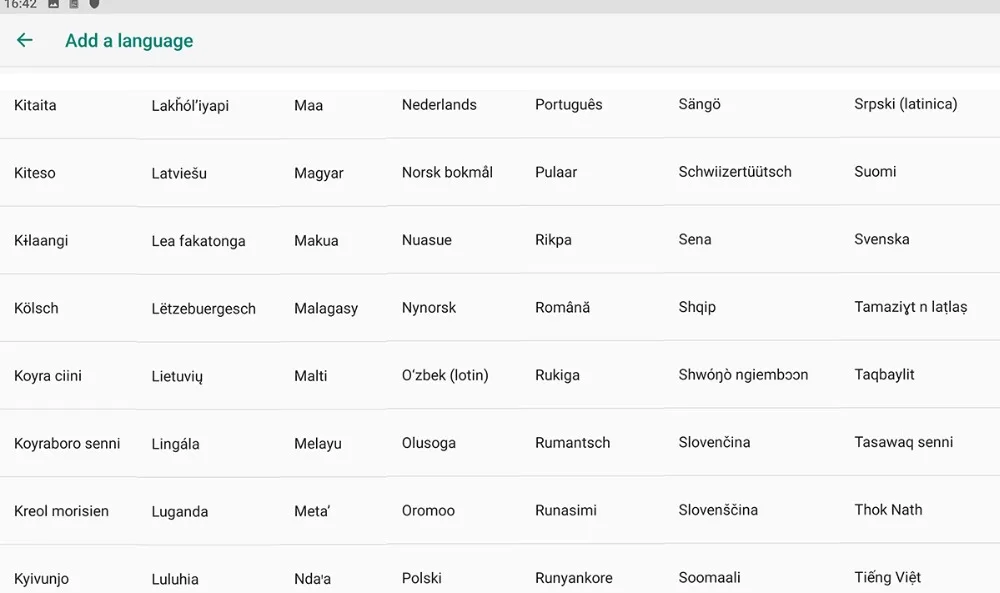
Task: Select Tiếng Việt language
Action: tap(887, 577)
